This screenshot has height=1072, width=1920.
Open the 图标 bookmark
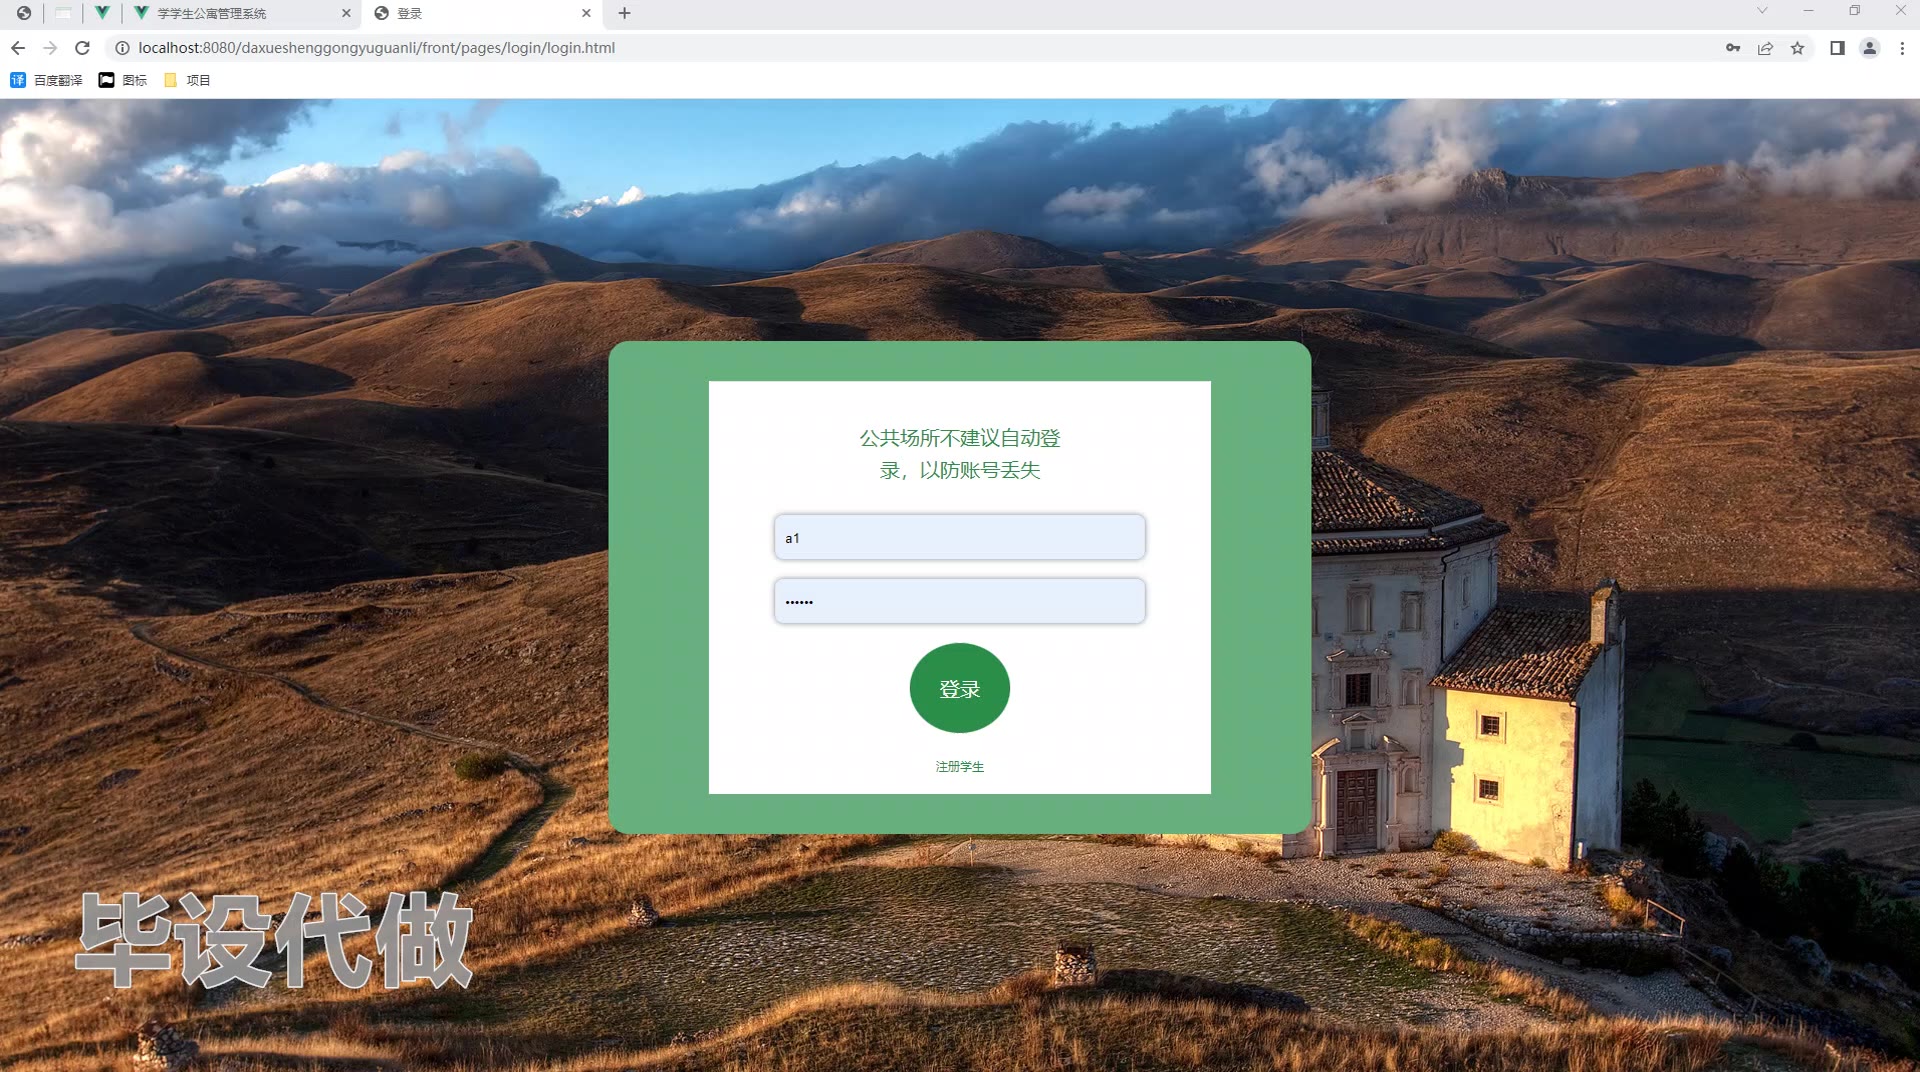123,80
